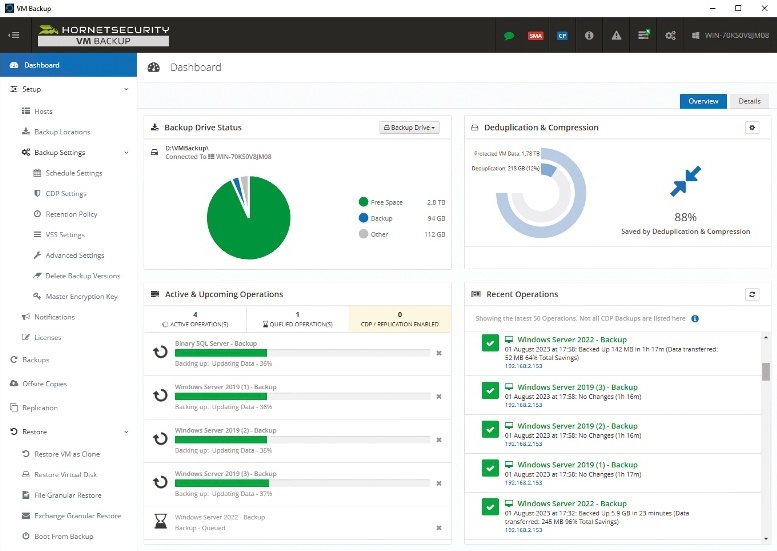Select the CDP / Replication Enabled tab
Viewport: 777px width, 551px height.
(400, 319)
